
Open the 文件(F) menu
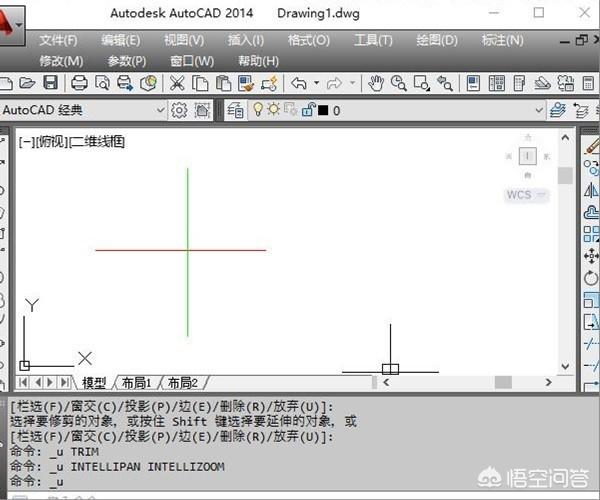pos(58,40)
